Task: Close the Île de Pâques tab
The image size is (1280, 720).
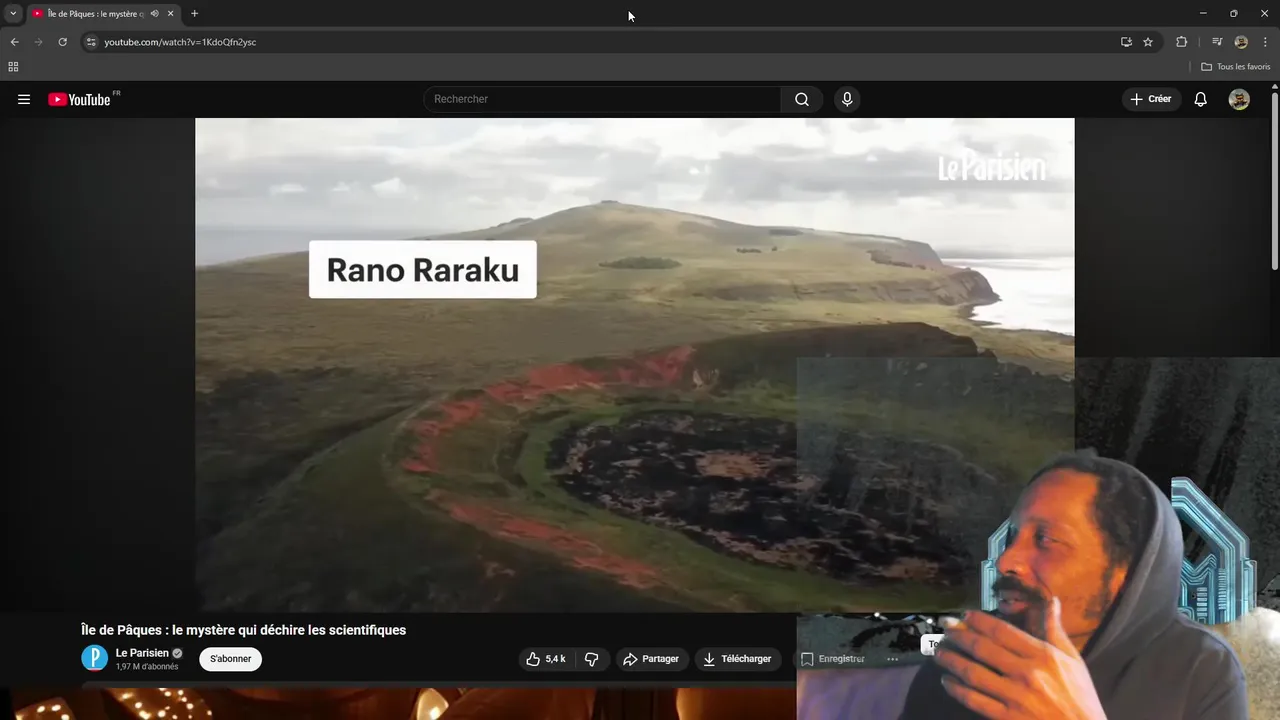Action: [x=170, y=14]
